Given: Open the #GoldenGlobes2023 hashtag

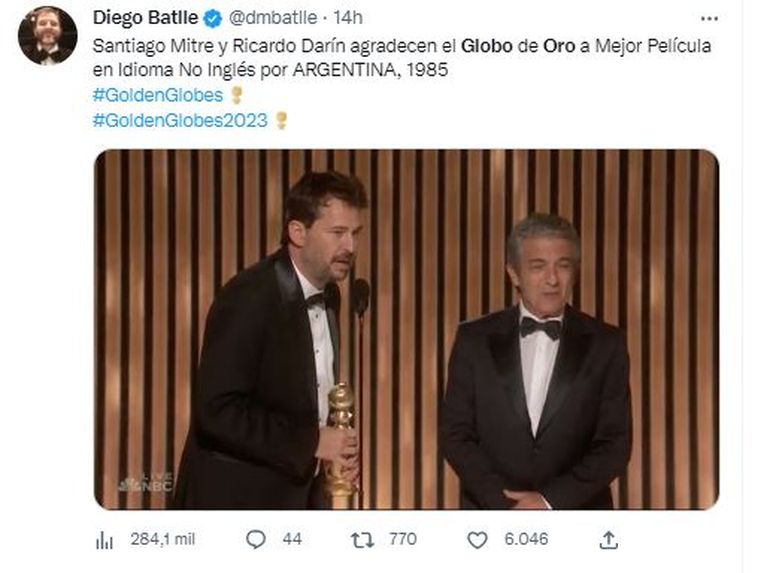Looking at the screenshot, I should pos(180,120).
